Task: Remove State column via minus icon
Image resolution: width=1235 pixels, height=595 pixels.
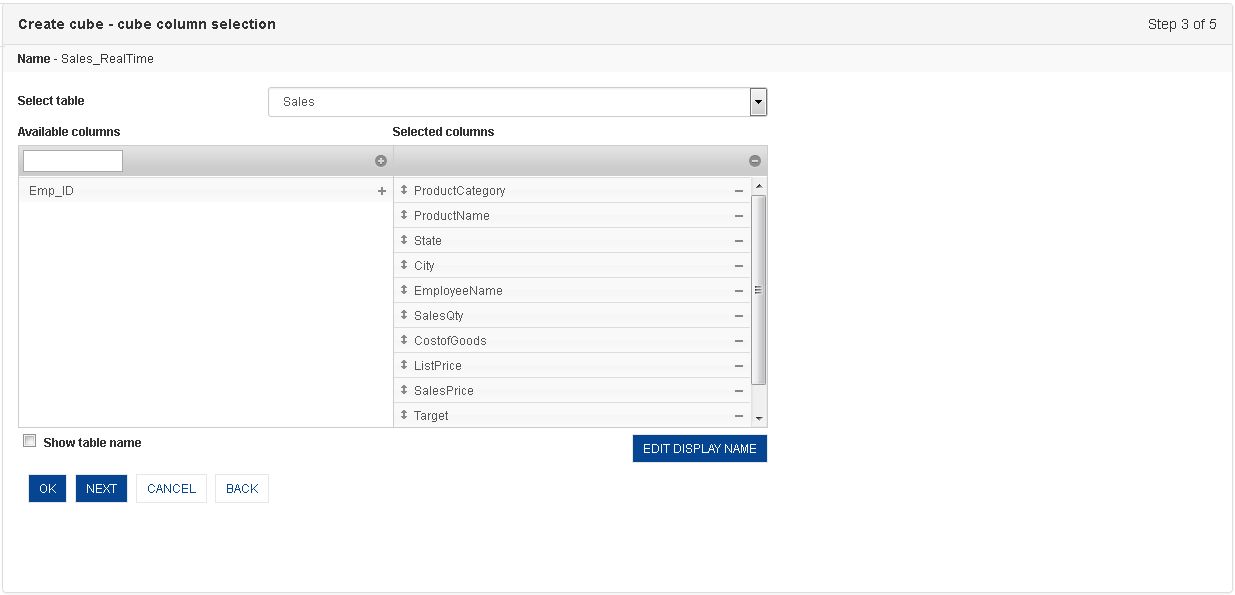Action: pyautogui.click(x=739, y=241)
